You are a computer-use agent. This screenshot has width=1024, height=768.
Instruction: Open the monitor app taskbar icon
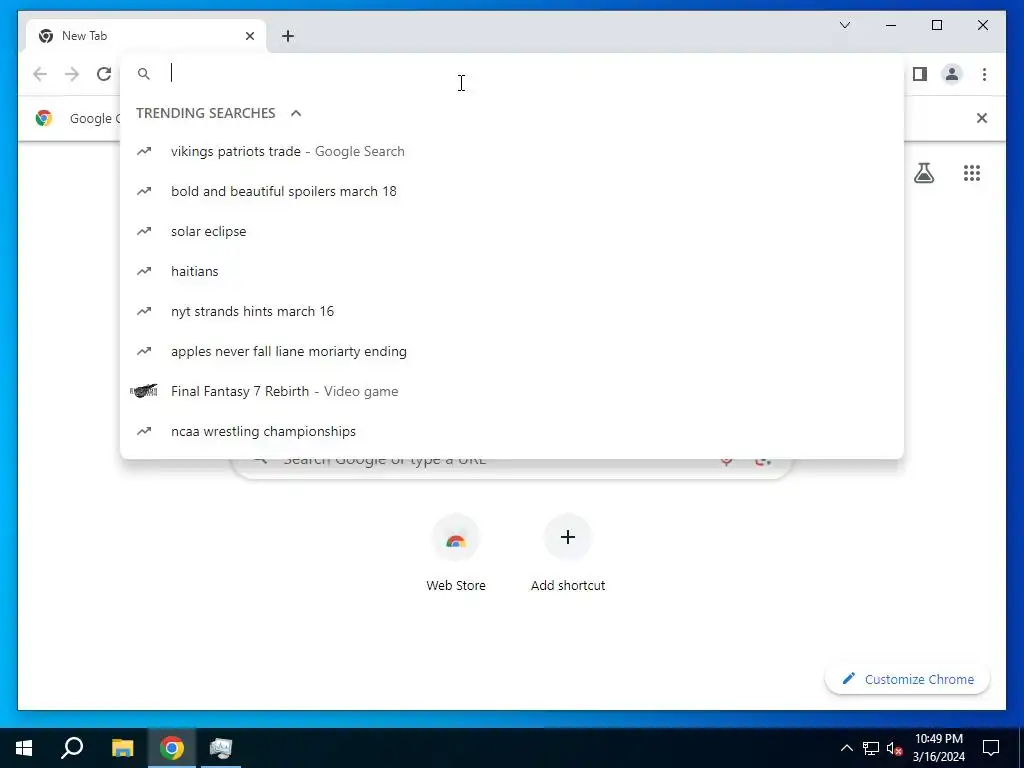pos(221,748)
